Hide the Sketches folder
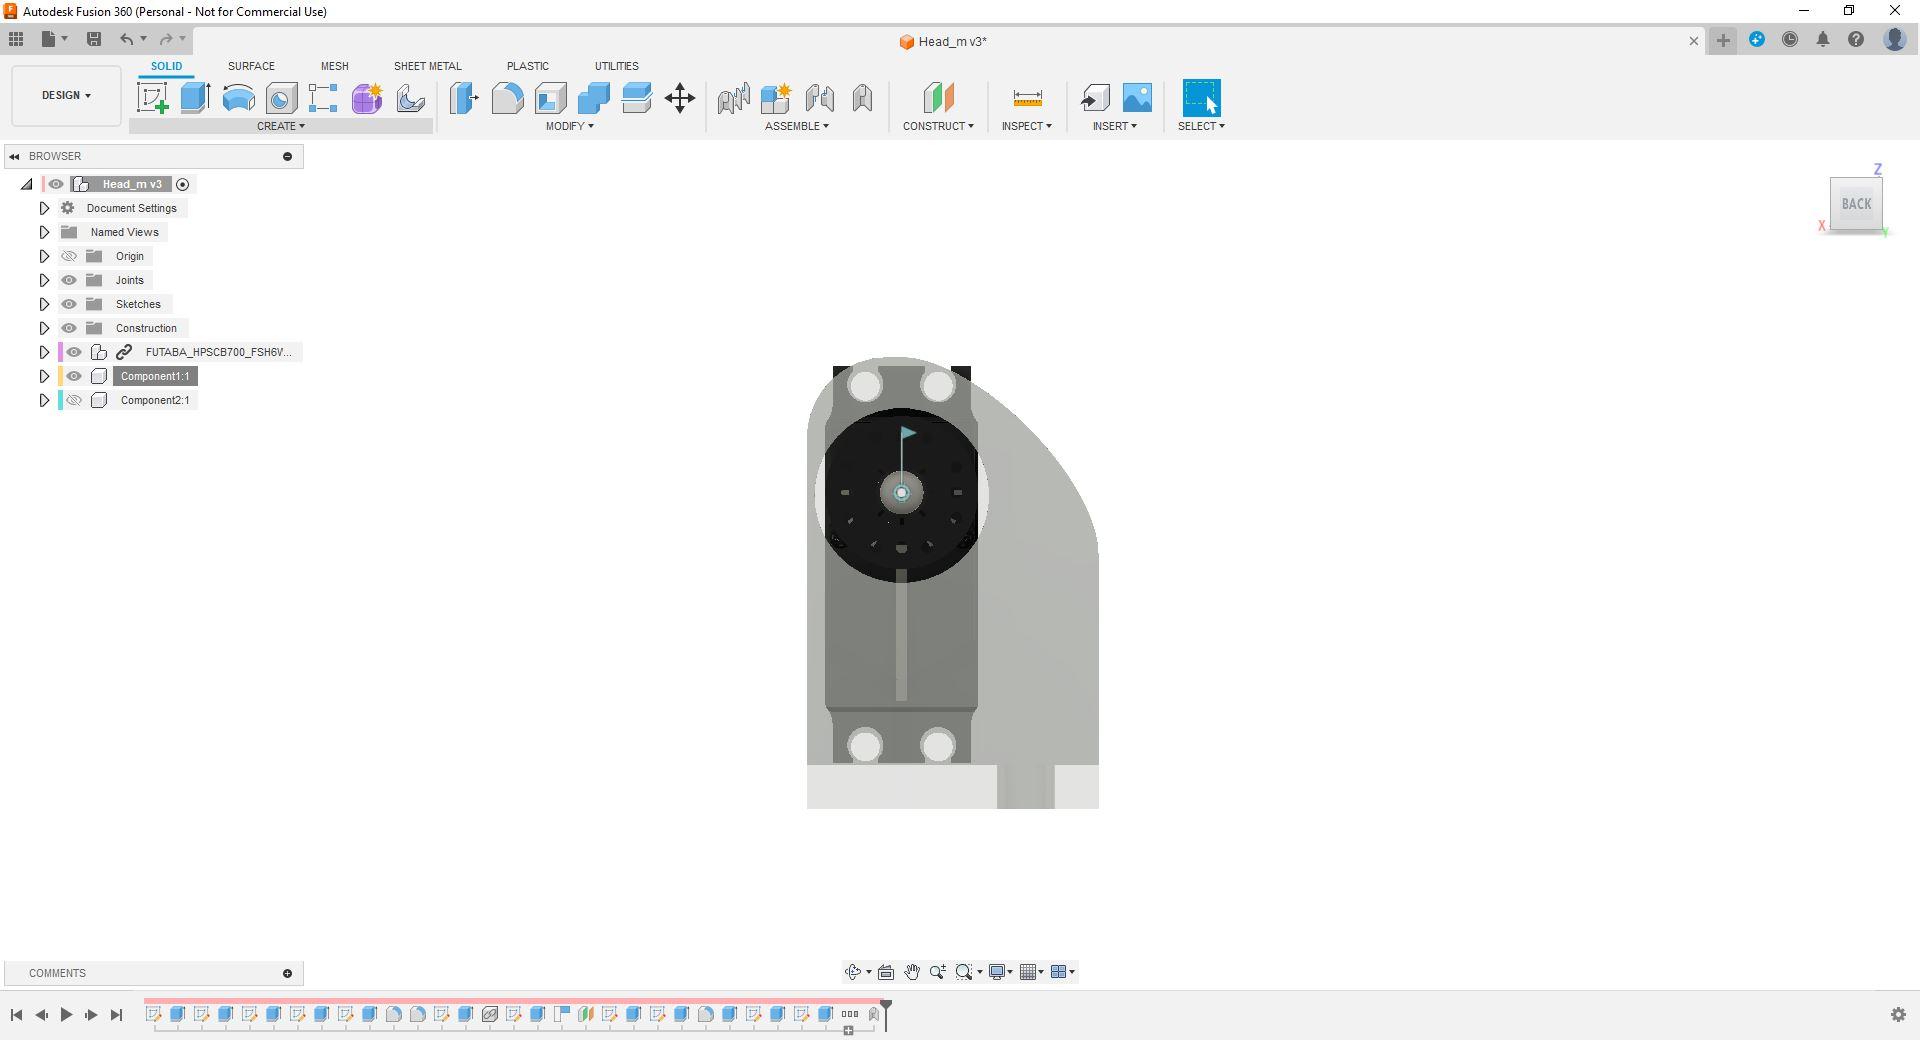Image resolution: width=1920 pixels, height=1040 pixels. pos(69,304)
